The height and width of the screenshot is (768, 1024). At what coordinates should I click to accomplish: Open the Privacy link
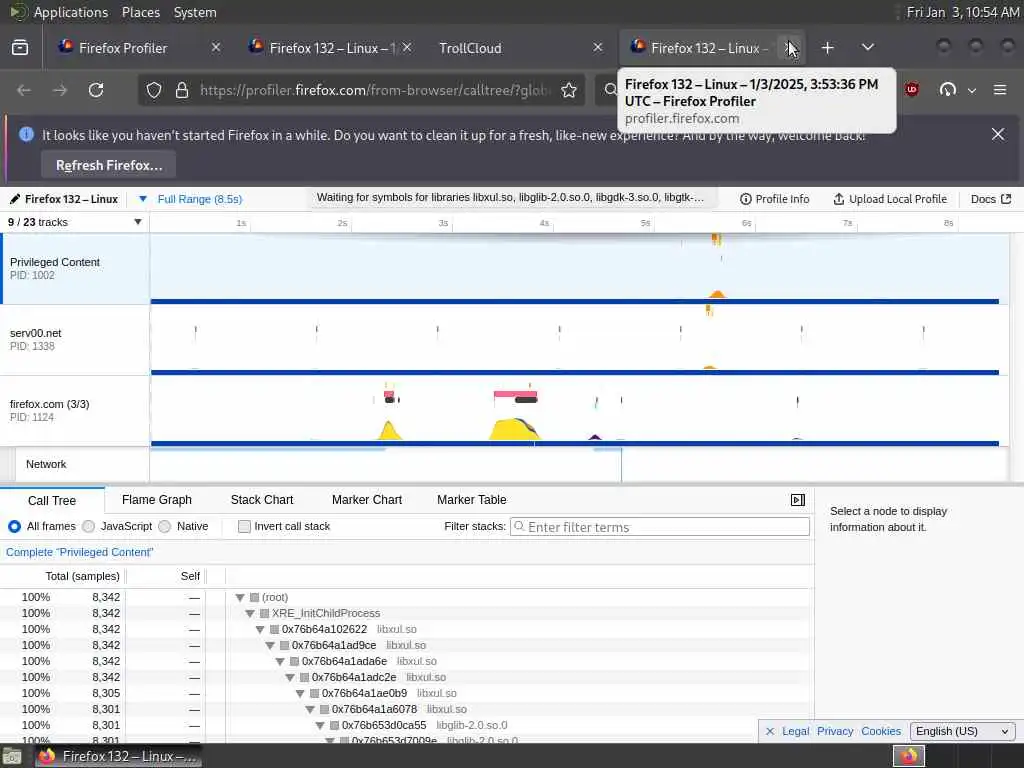tap(835, 731)
